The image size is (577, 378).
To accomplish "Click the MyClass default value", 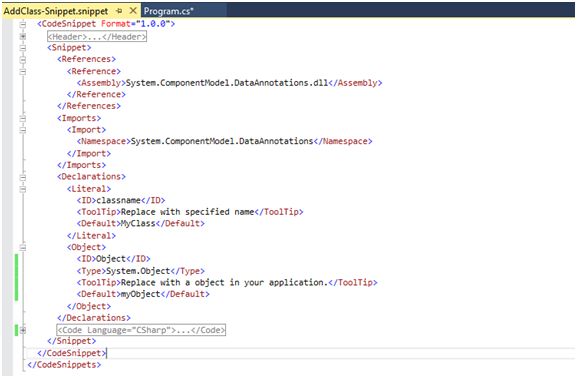I will [138, 223].
